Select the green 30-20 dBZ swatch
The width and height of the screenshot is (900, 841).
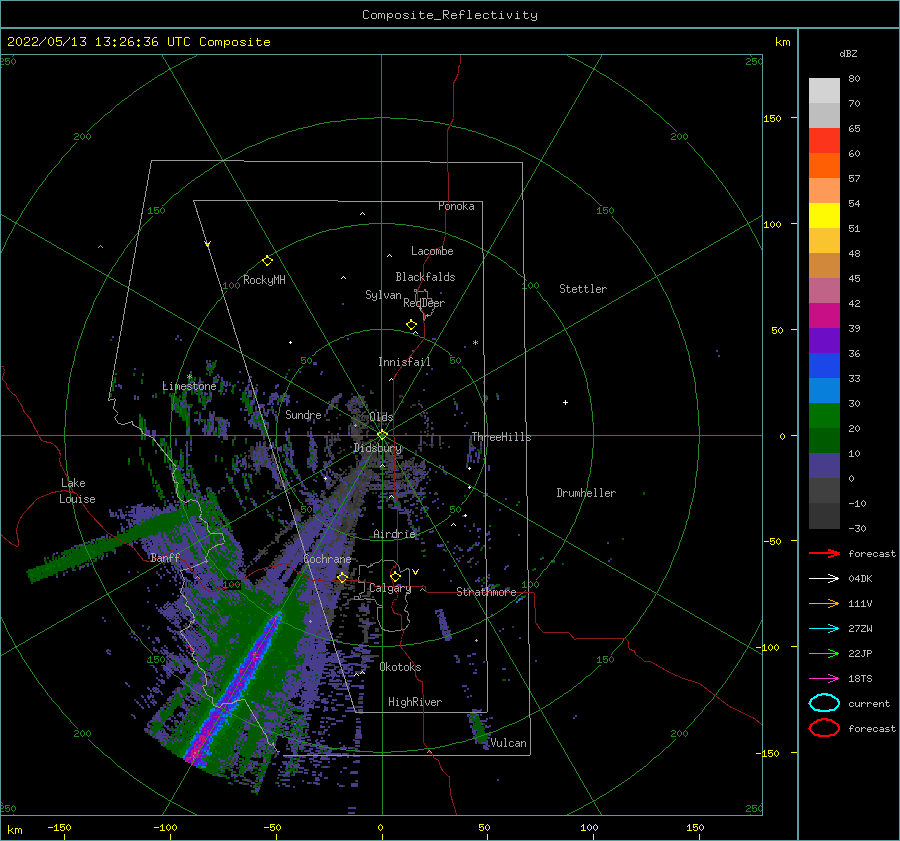pyautogui.click(x=824, y=415)
